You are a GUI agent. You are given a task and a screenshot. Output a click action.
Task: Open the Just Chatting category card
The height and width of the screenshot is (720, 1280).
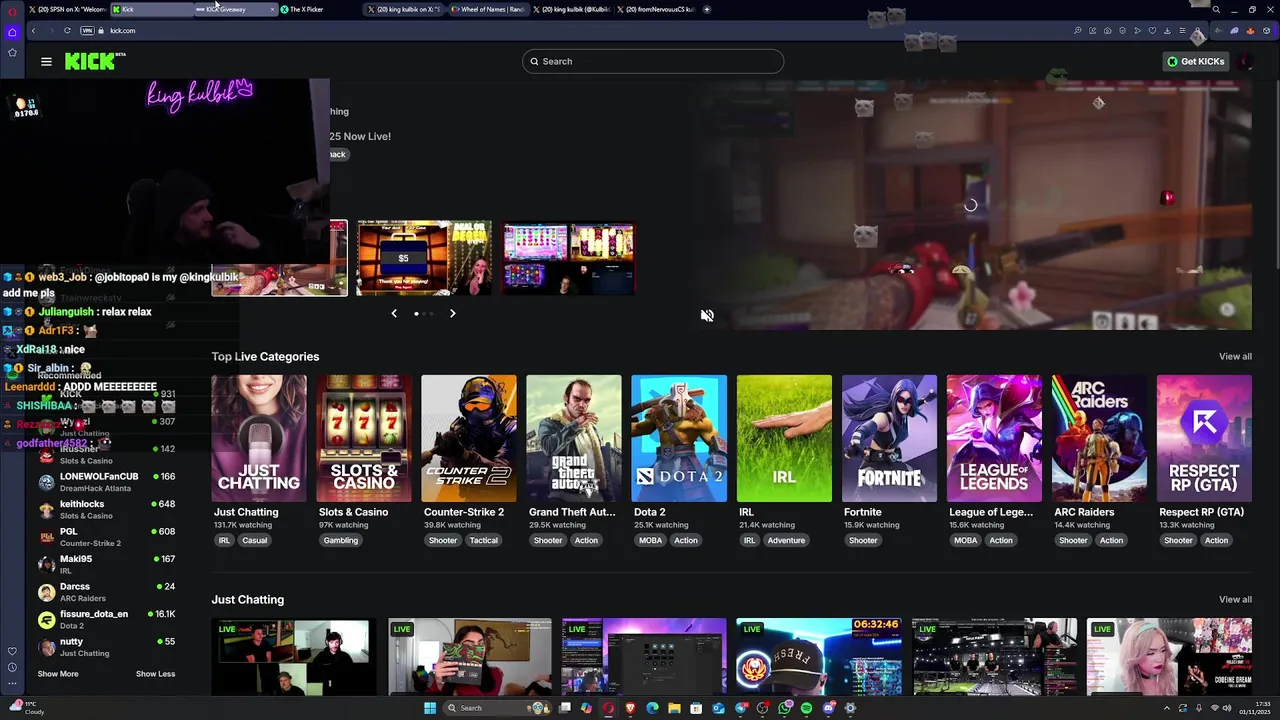(x=259, y=438)
